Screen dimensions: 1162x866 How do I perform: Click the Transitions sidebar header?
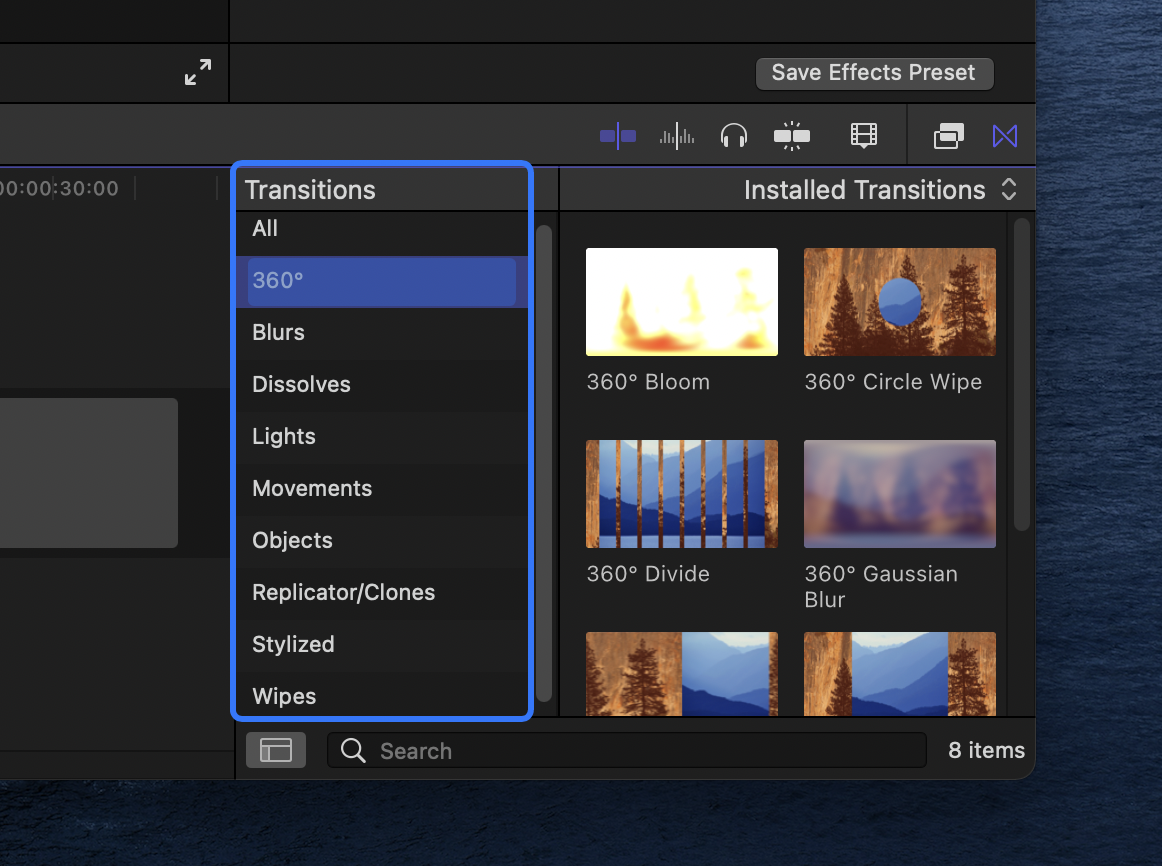click(x=311, y=190)
